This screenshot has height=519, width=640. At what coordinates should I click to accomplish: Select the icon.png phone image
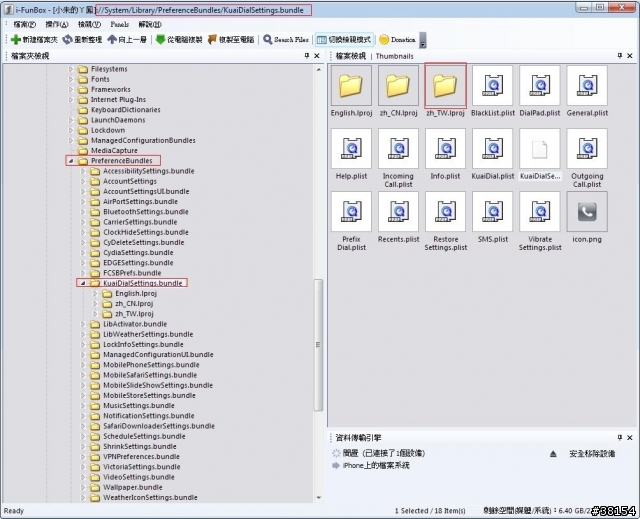587,212
